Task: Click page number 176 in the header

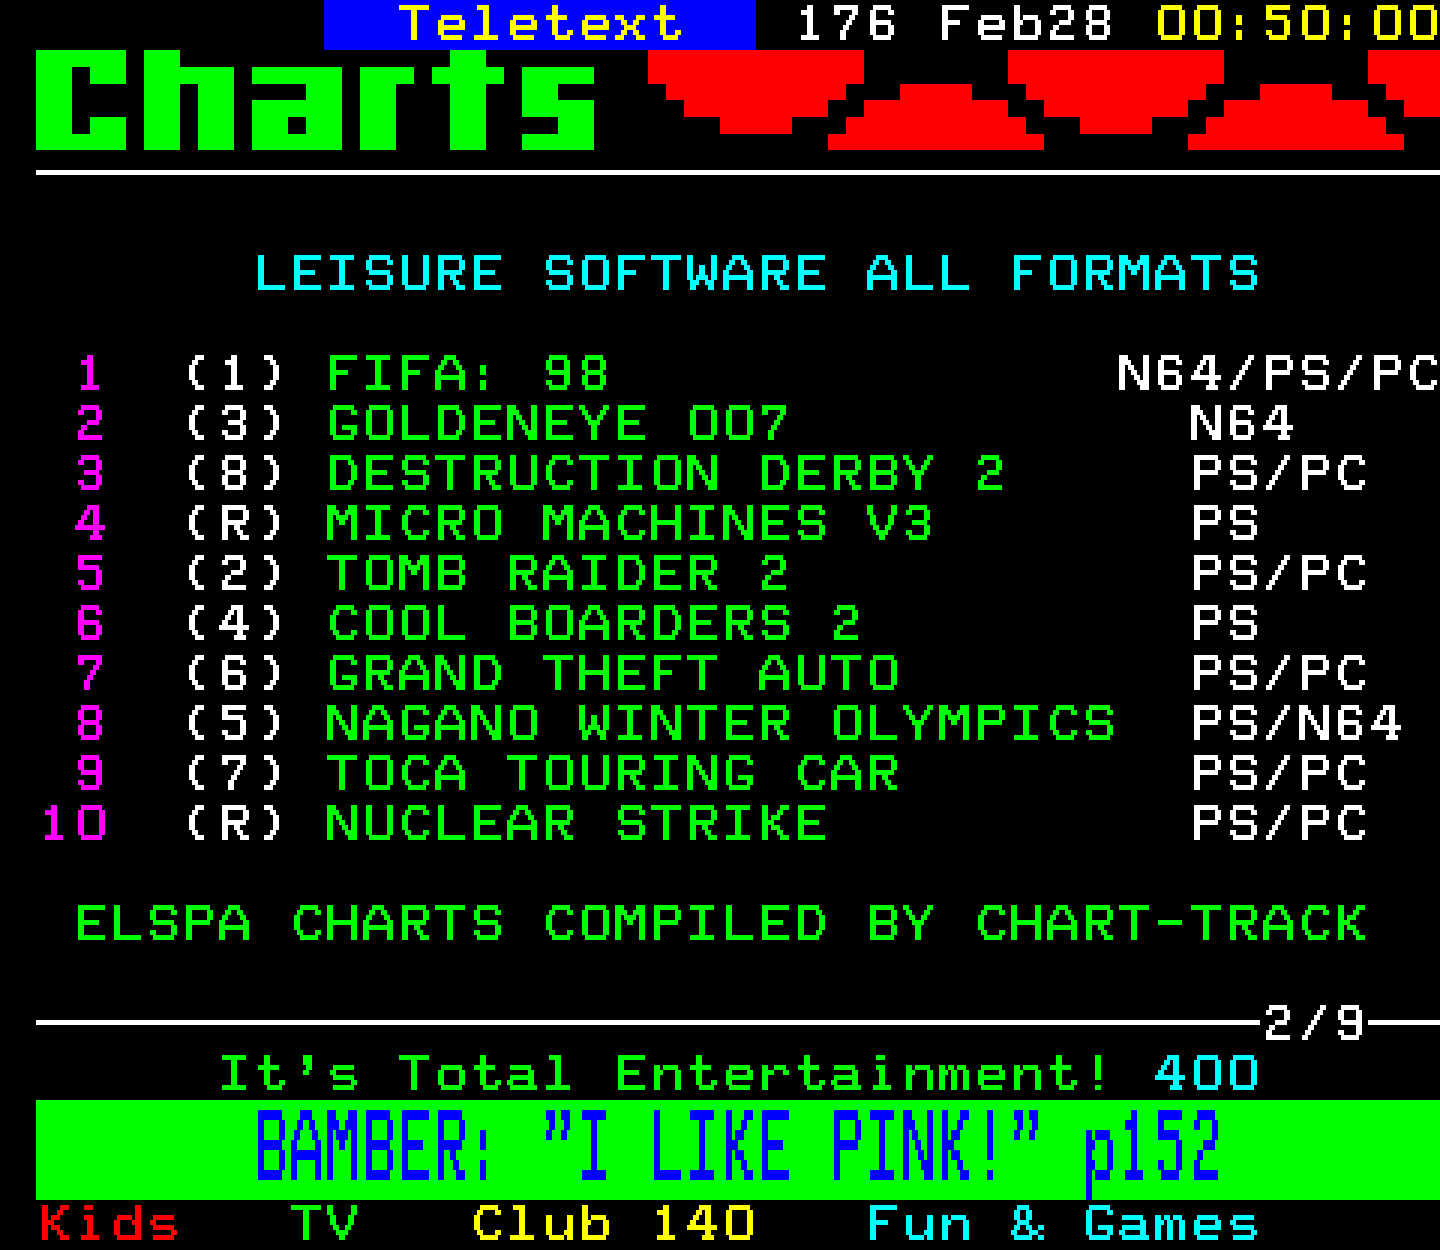Action: click(846, 24)
